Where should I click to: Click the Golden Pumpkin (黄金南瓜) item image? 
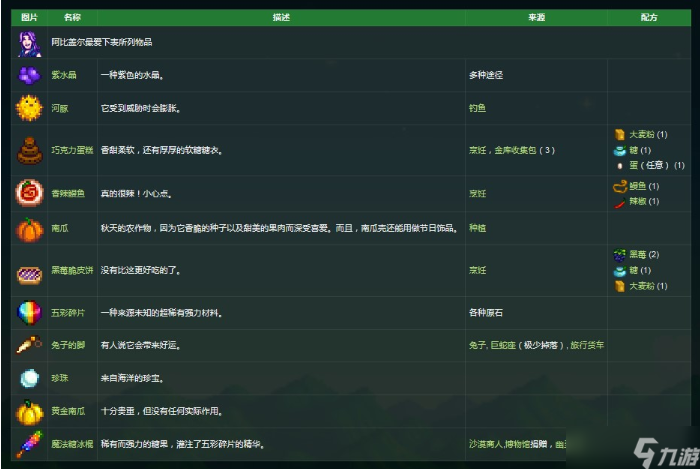point(29,412)
